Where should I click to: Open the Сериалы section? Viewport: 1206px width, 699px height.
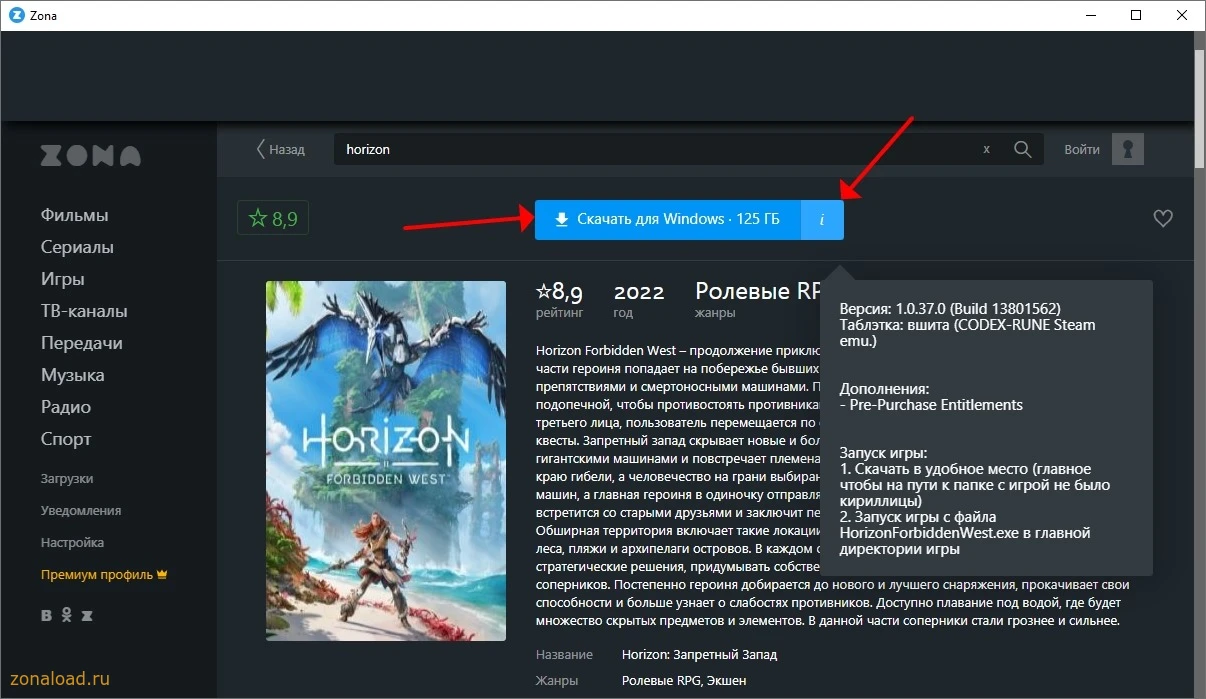(x=77, y=247)
